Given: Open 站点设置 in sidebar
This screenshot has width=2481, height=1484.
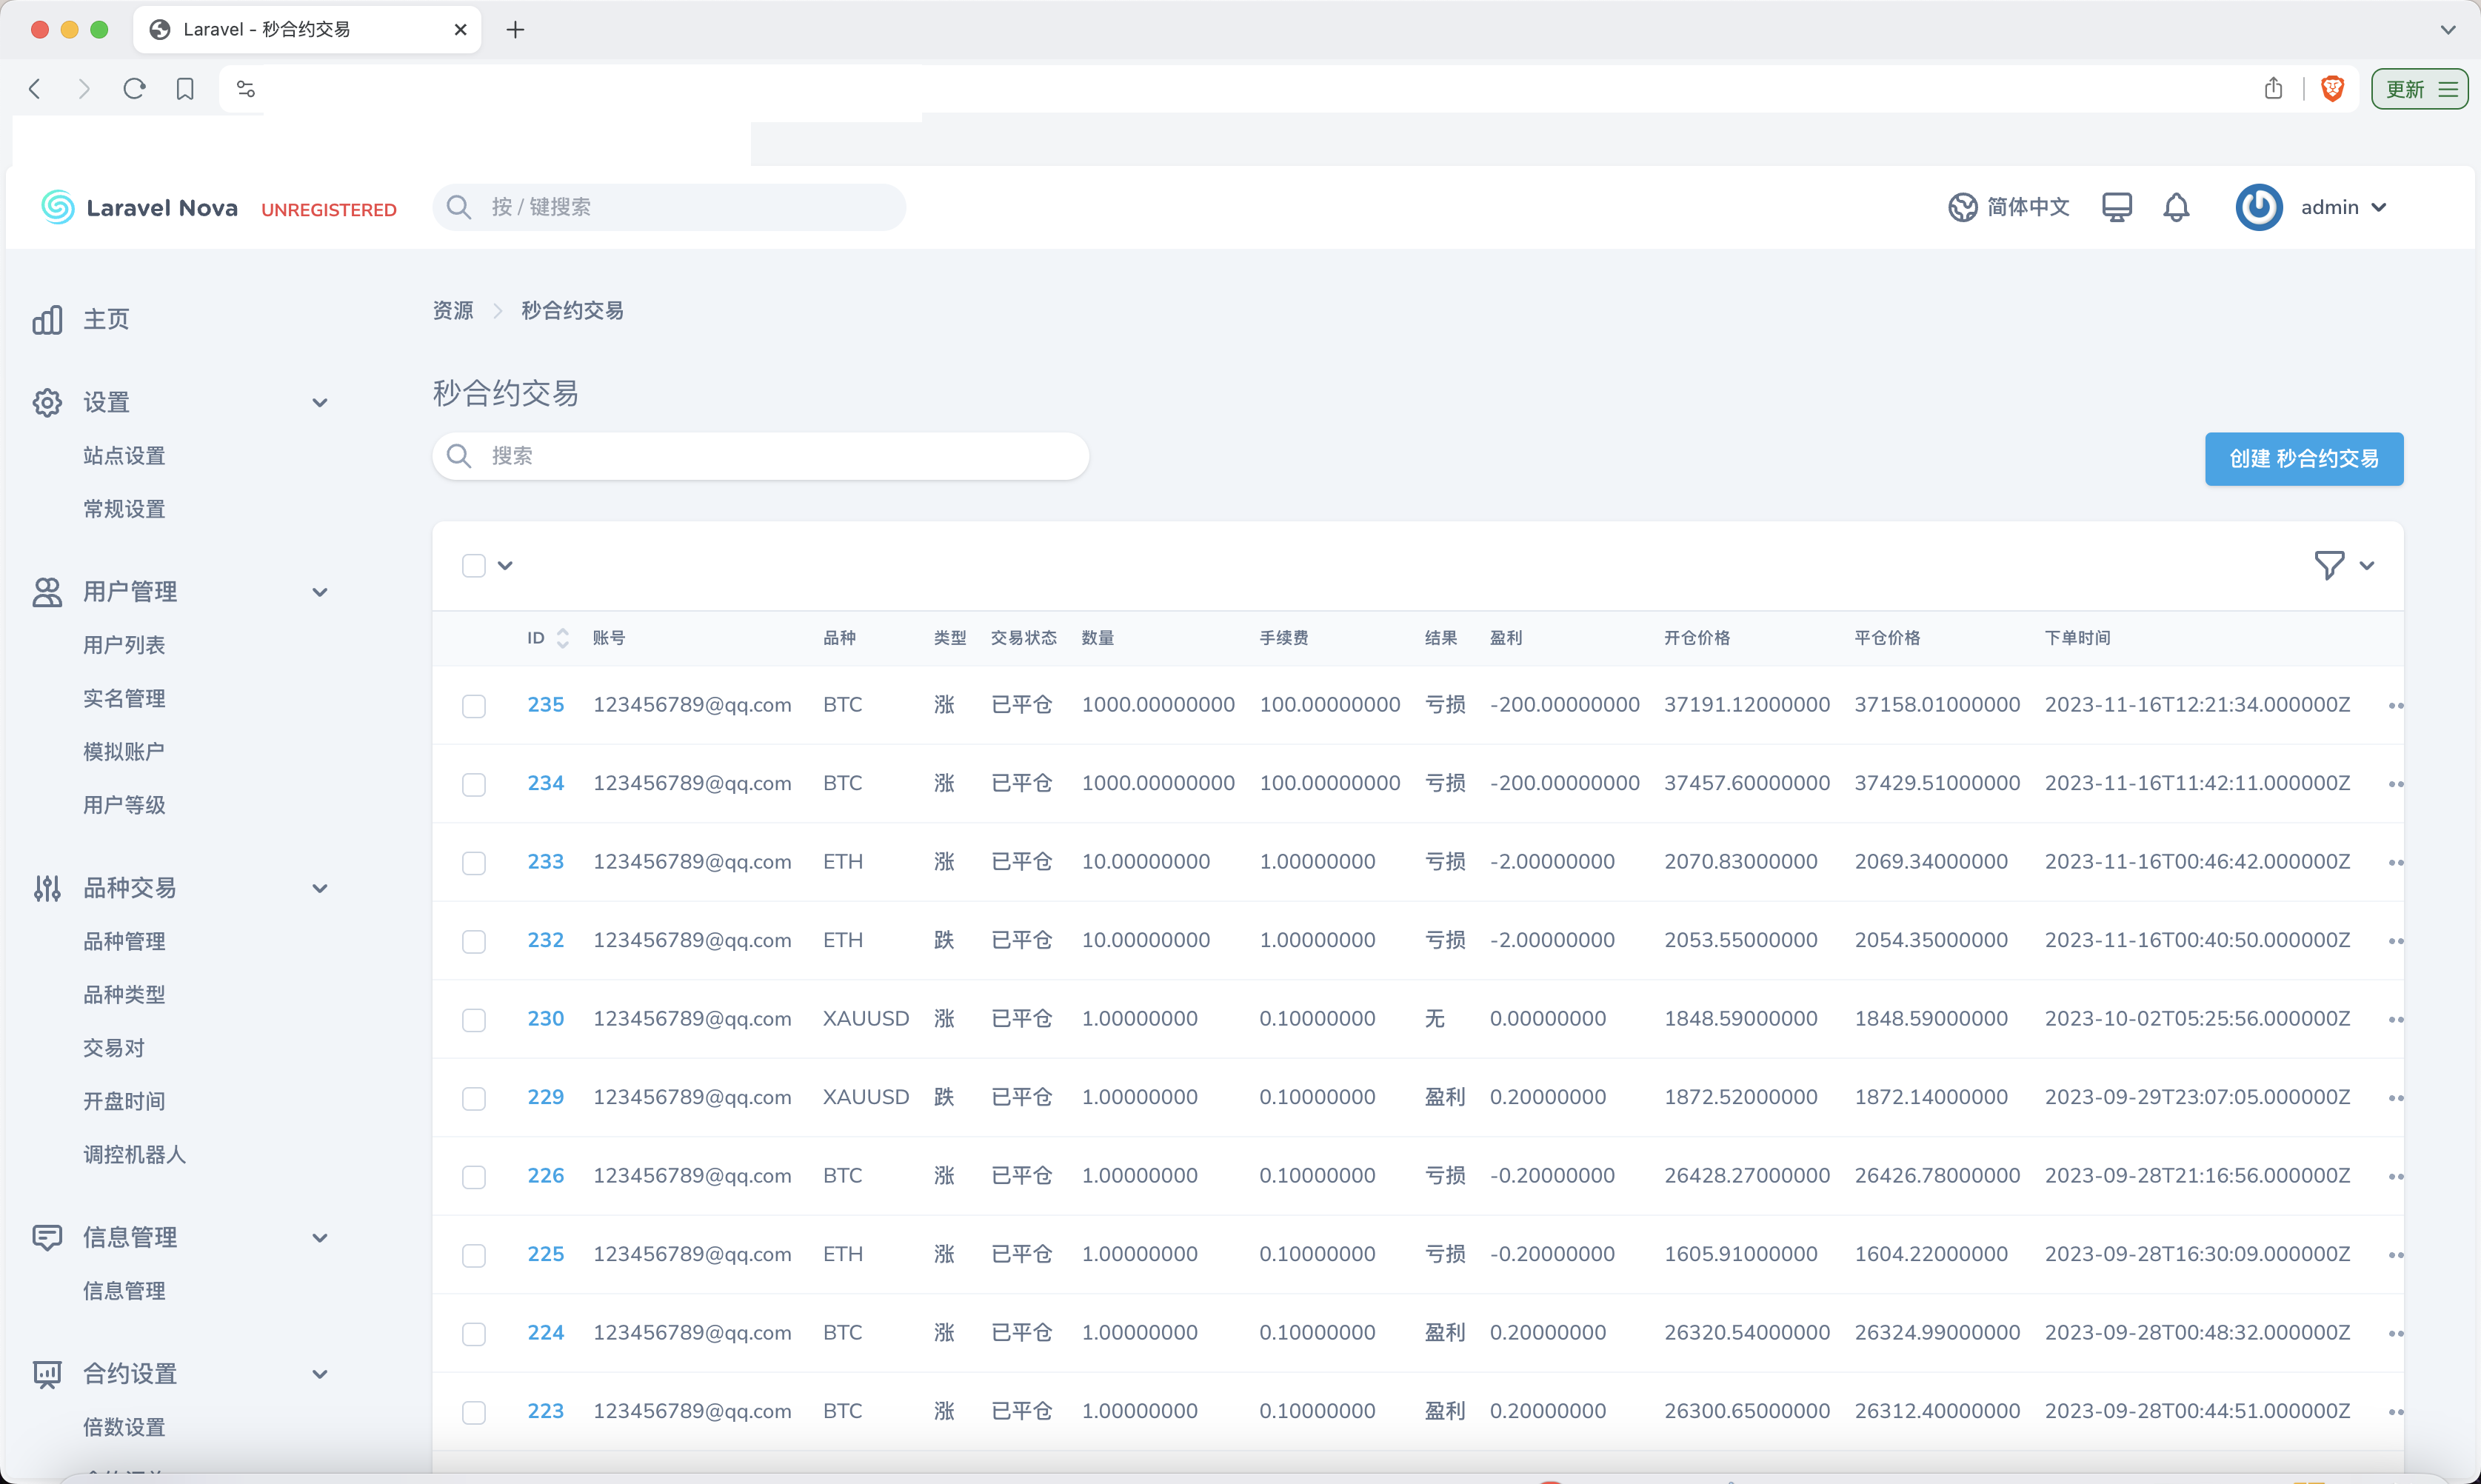Looking at the screenshot, I should (x=124, y=456).
